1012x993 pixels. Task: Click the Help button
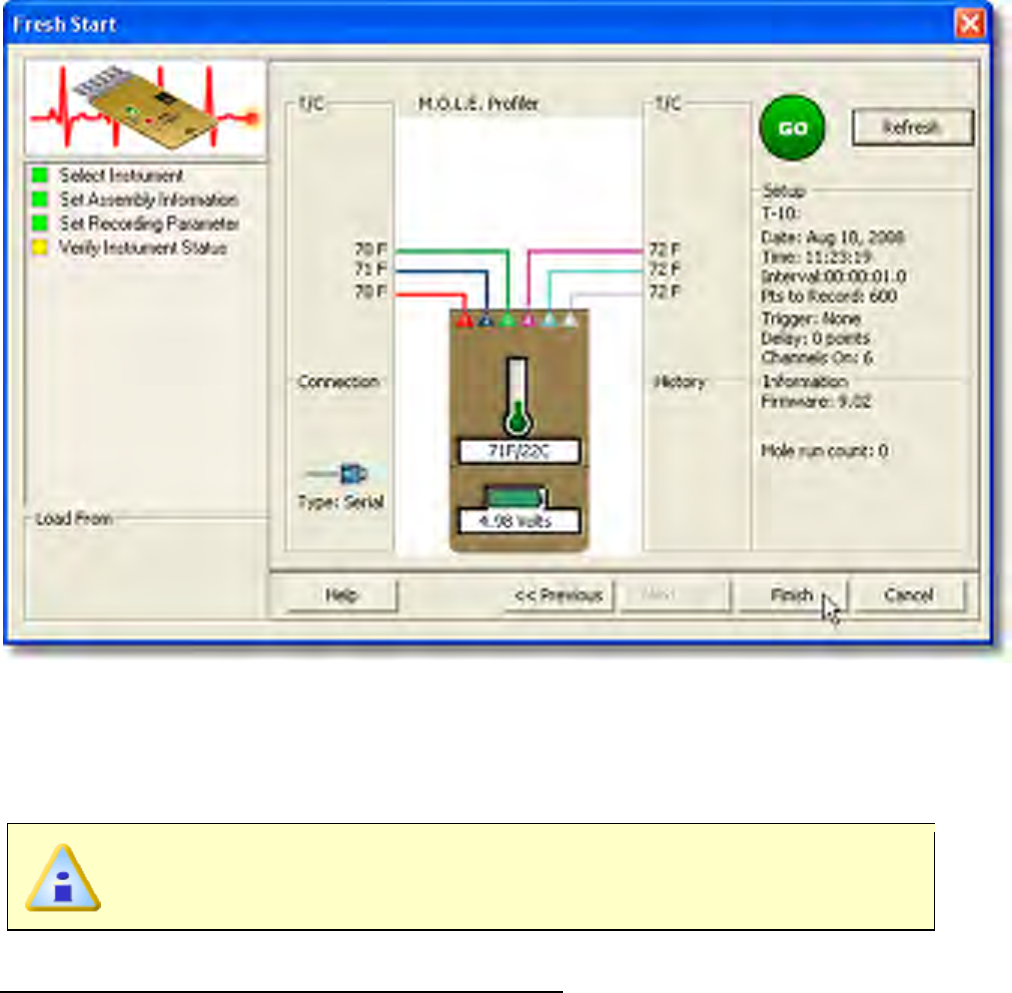pos(341,595)
